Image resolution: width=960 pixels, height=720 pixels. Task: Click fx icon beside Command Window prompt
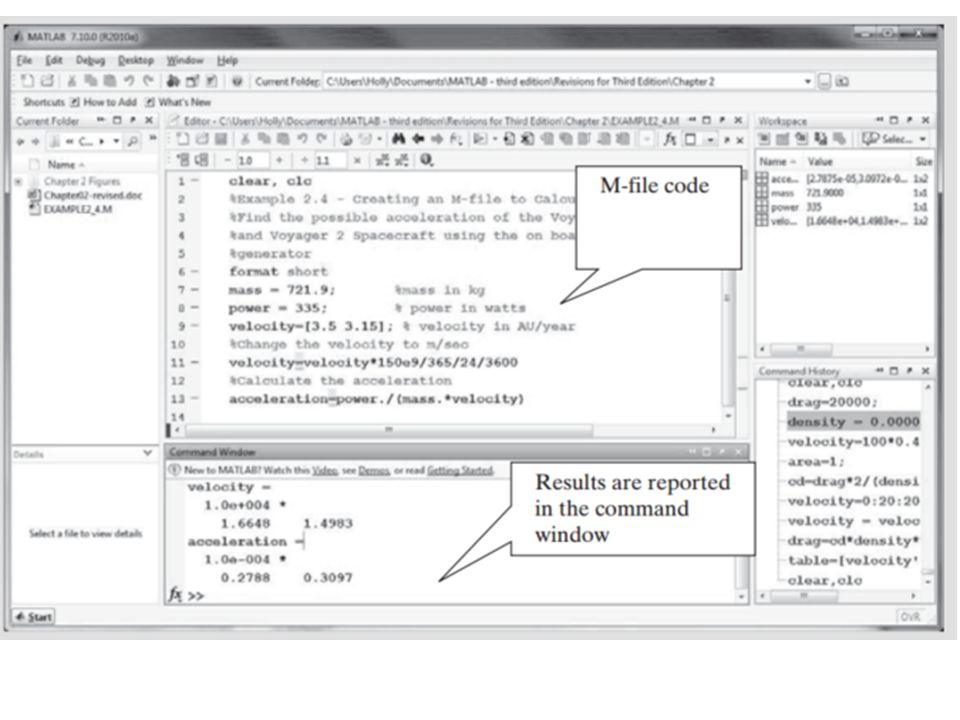point(175,594)
